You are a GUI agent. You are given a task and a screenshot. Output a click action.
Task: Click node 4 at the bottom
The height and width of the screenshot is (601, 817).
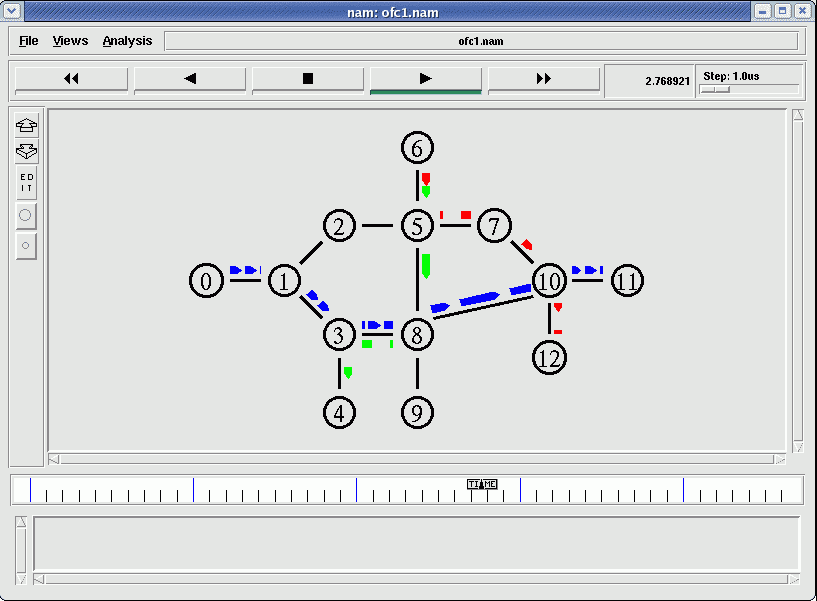coord(339,413)
